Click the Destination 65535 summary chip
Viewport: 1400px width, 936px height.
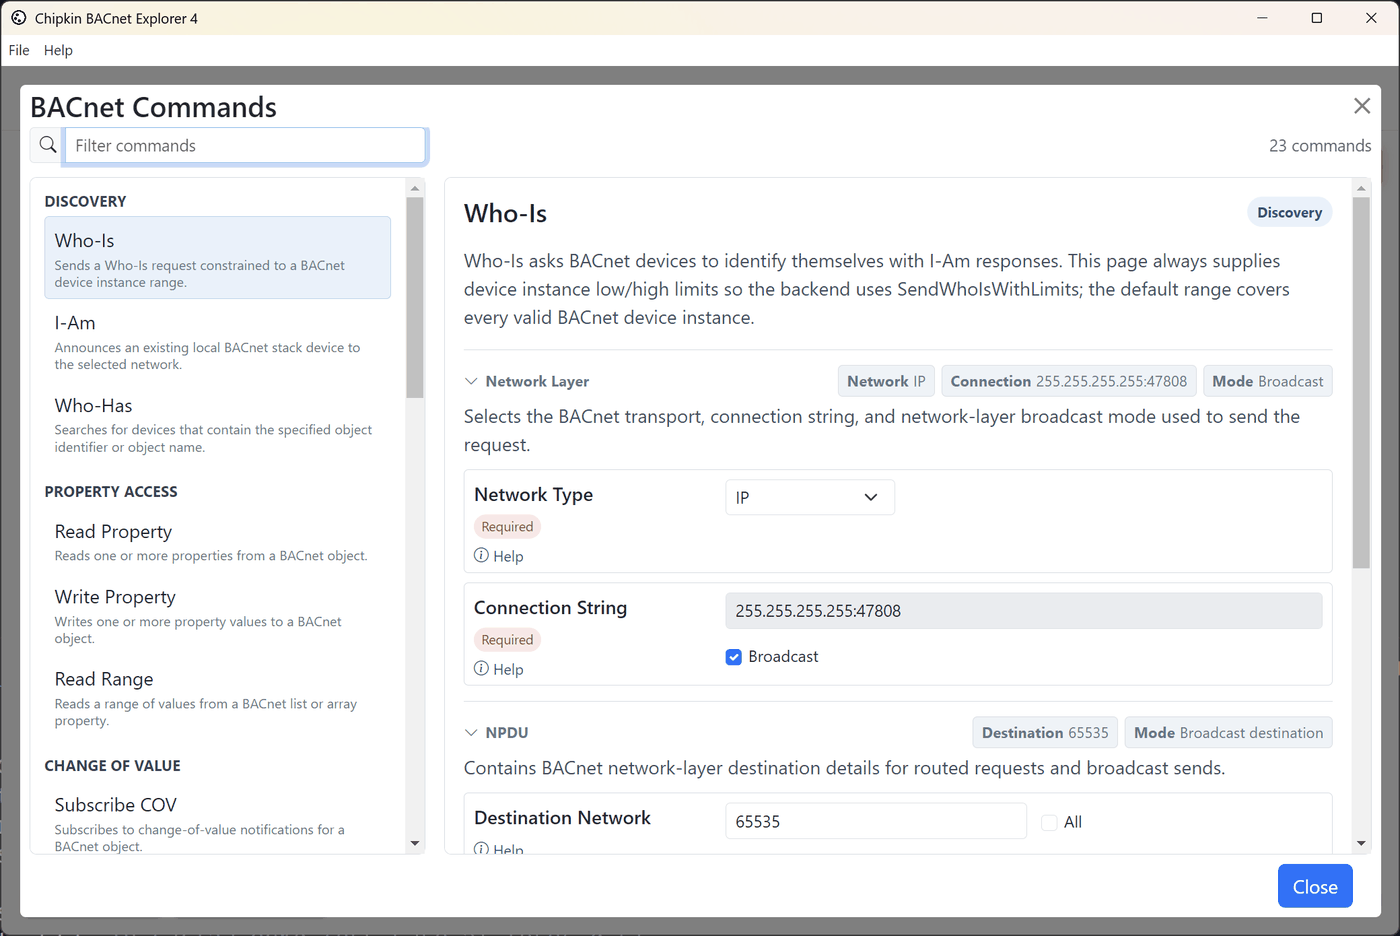coord(1045,732)
